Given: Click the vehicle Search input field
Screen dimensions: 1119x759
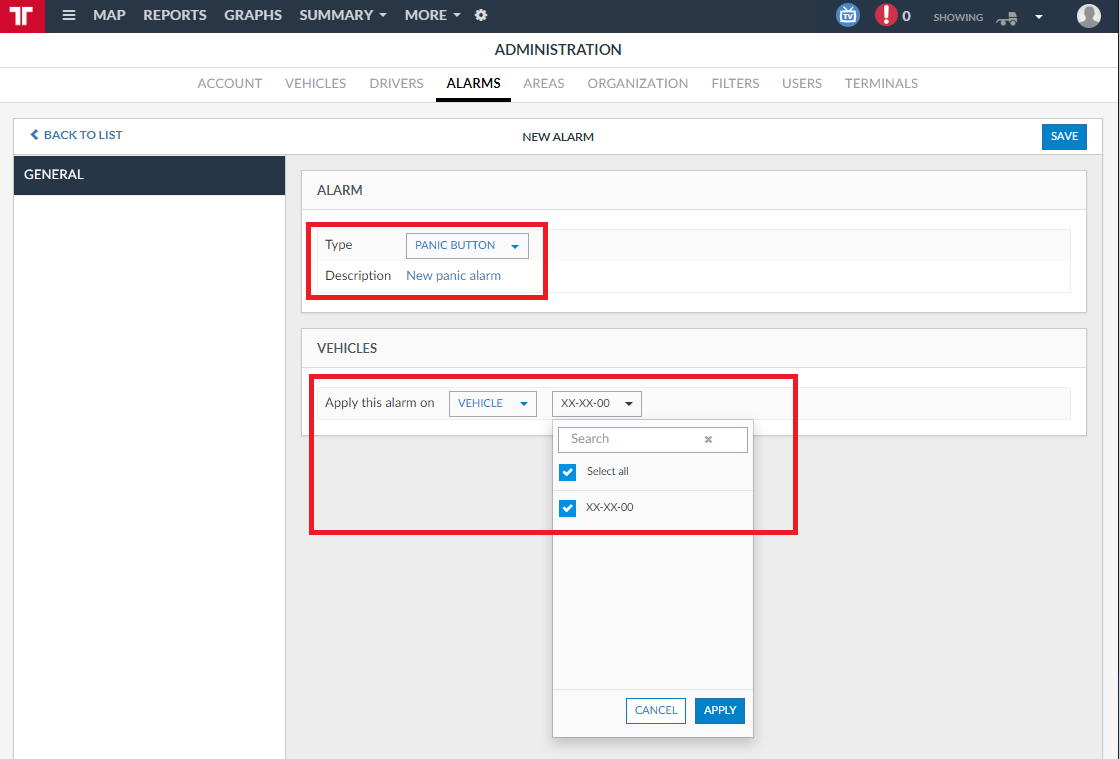Looking at the screenshot, I should coord(652,439).
